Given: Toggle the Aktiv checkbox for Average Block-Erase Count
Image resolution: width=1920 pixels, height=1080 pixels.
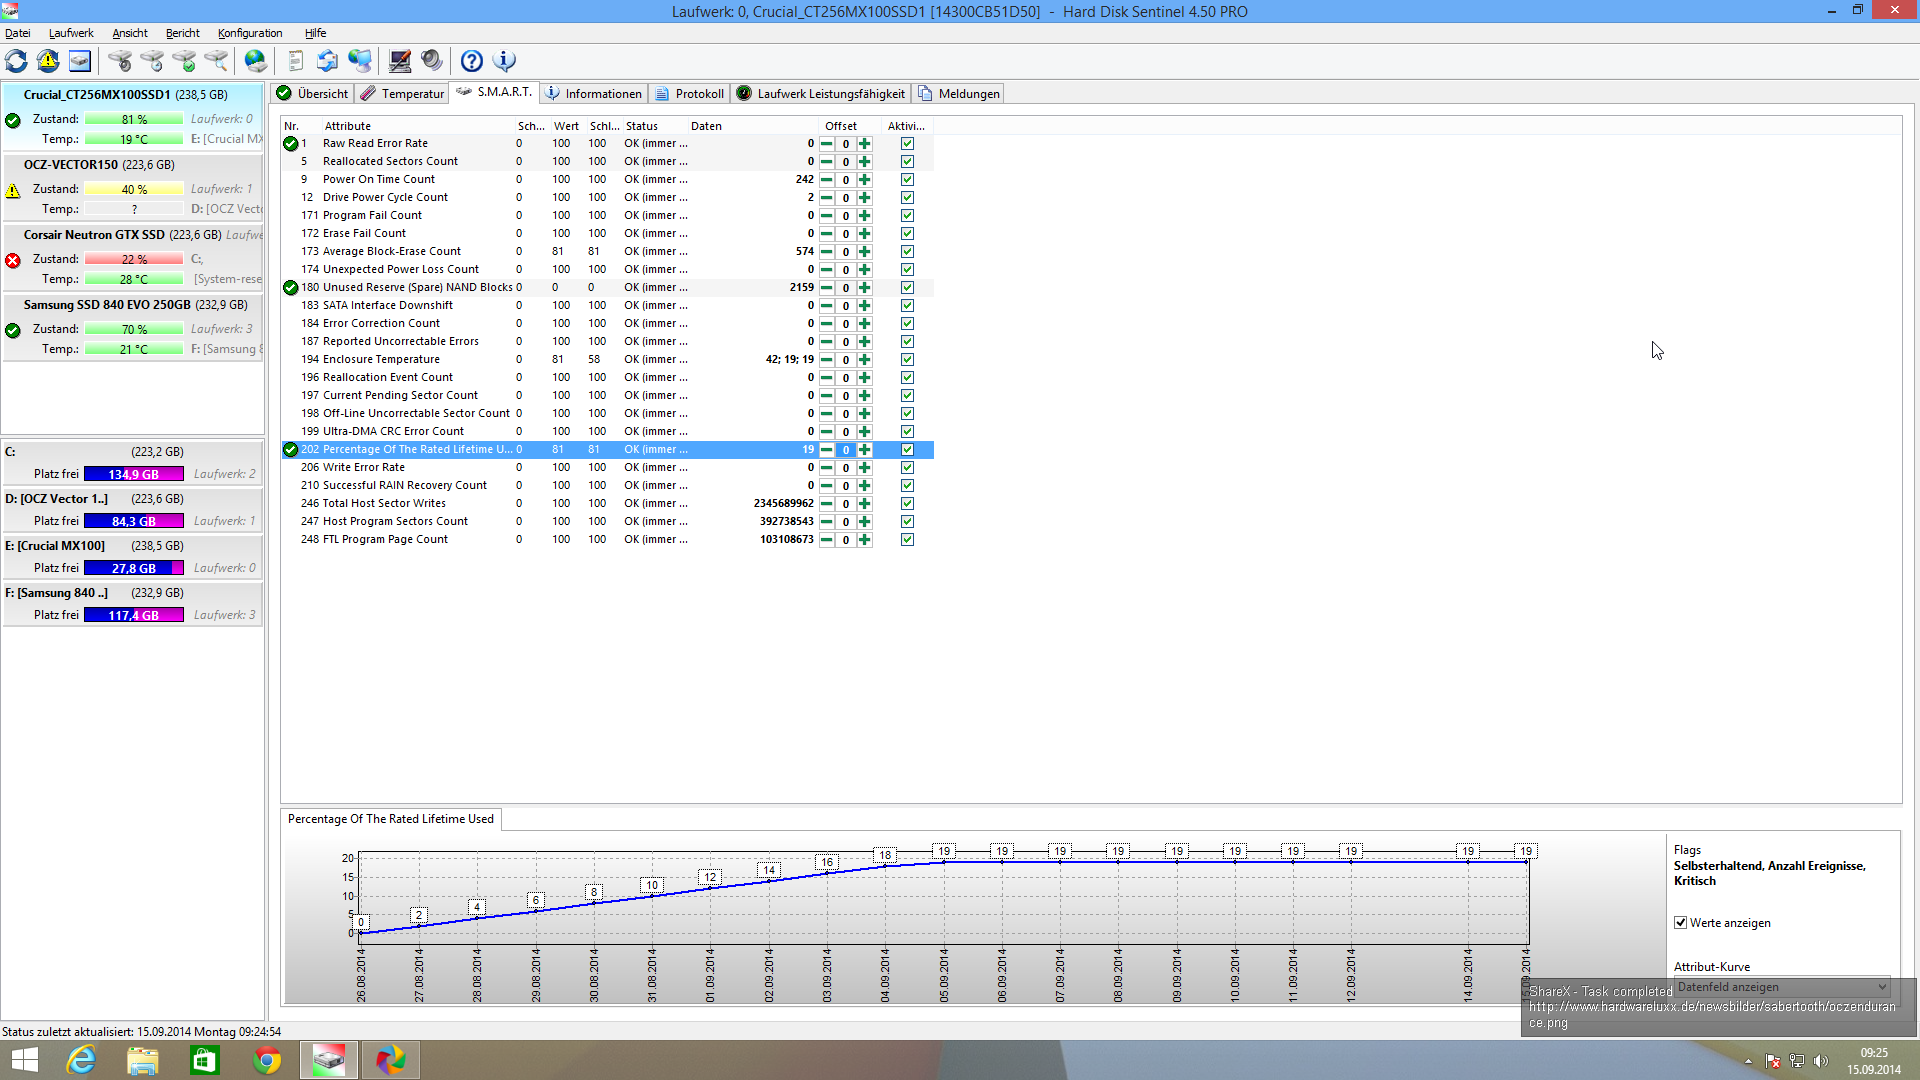Looking at the screenshot, I should (907, 252).
